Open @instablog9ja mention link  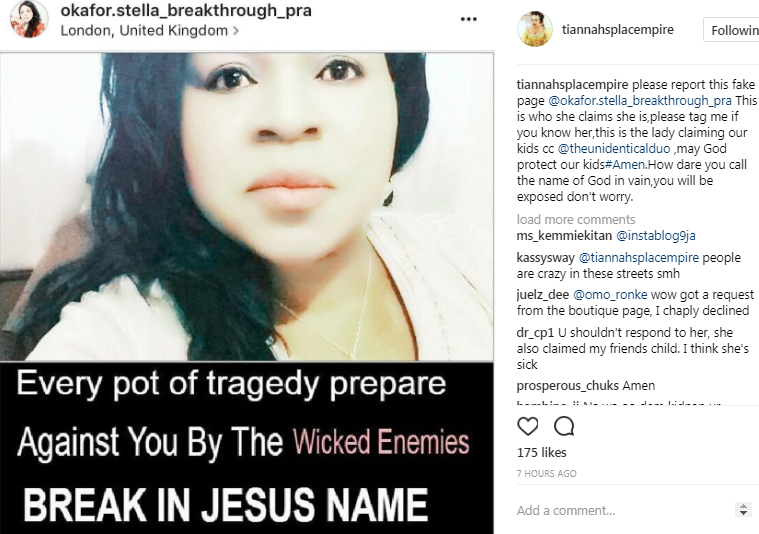click(655, 236)
